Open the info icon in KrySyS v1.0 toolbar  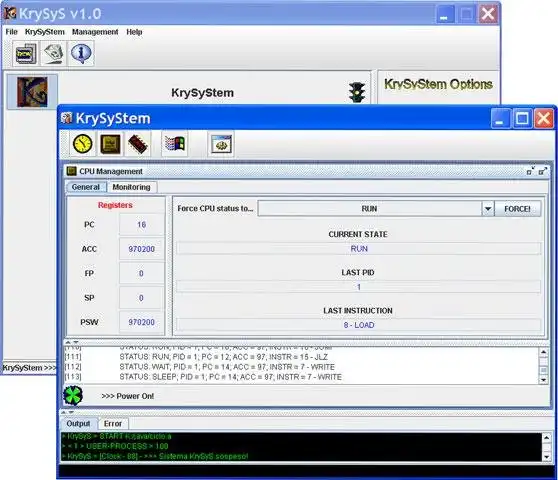pos(81,54)
